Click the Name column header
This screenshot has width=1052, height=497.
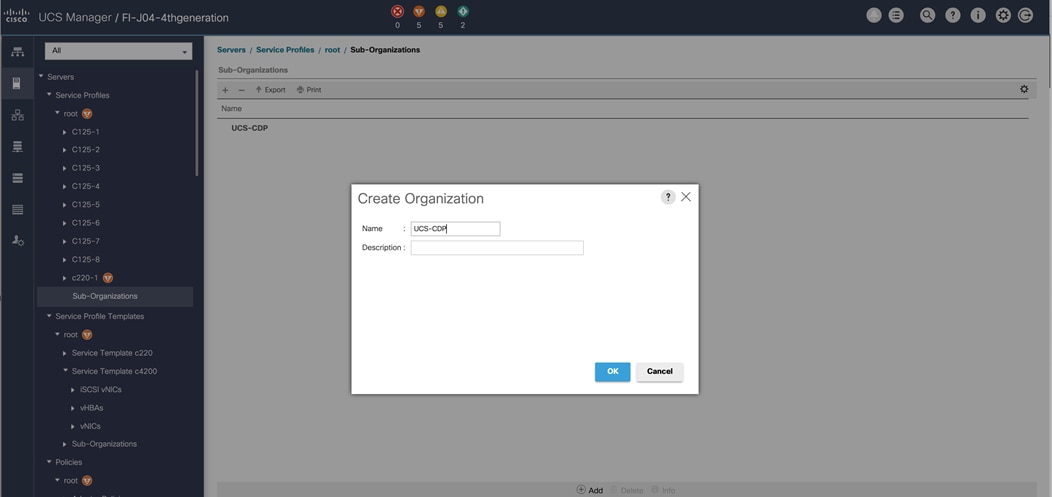[x=232, y=109]
